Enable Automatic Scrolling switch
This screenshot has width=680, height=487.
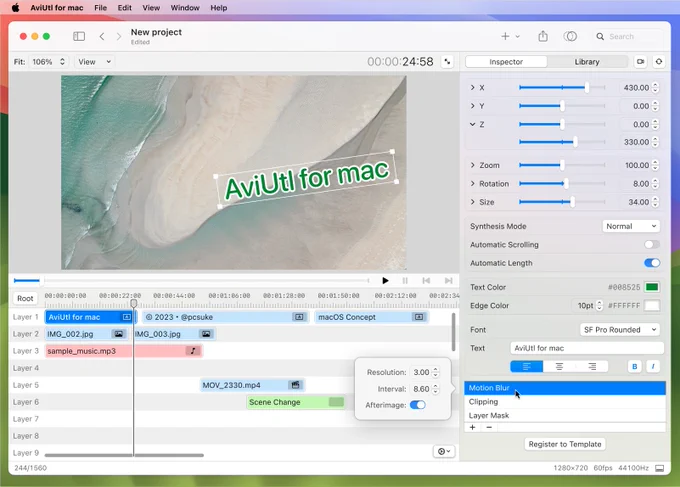[652, 245]
